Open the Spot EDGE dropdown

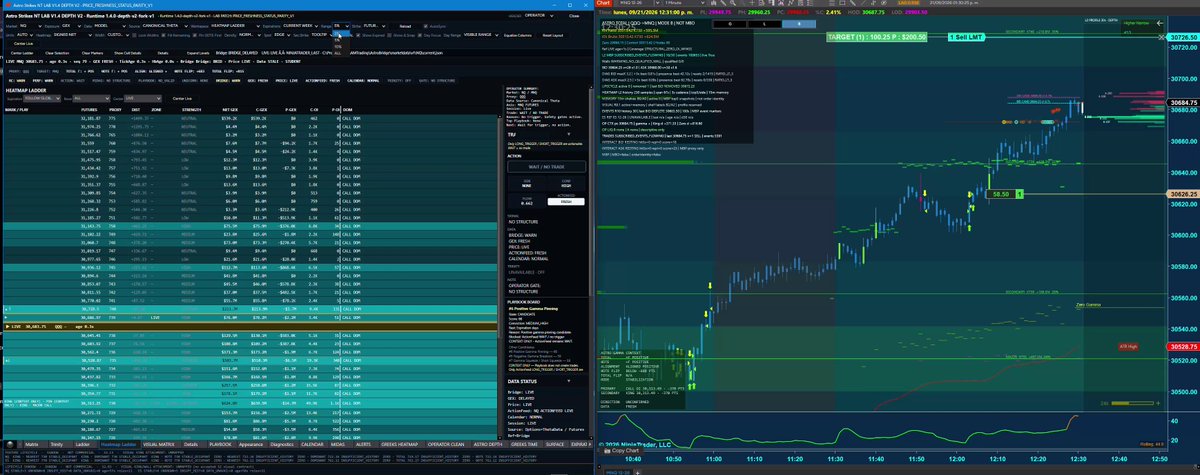pyautogui.click(x=282, y=35)
